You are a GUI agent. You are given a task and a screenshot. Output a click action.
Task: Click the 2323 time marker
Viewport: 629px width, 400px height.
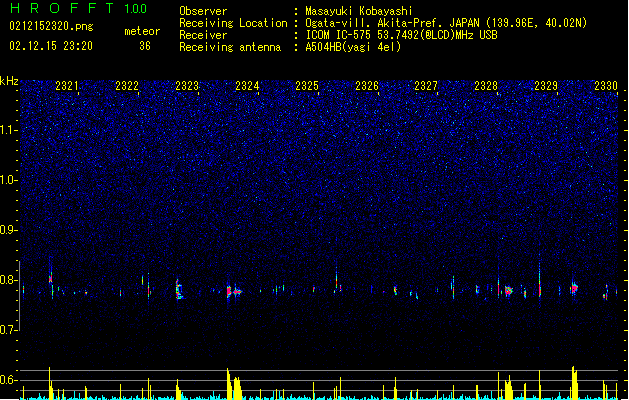click(187, 86)
